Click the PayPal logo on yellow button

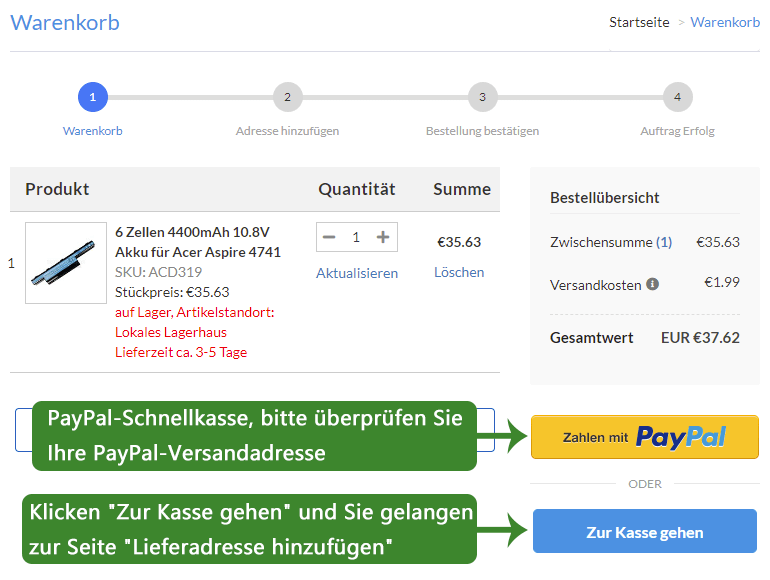[x=681, y=437]
